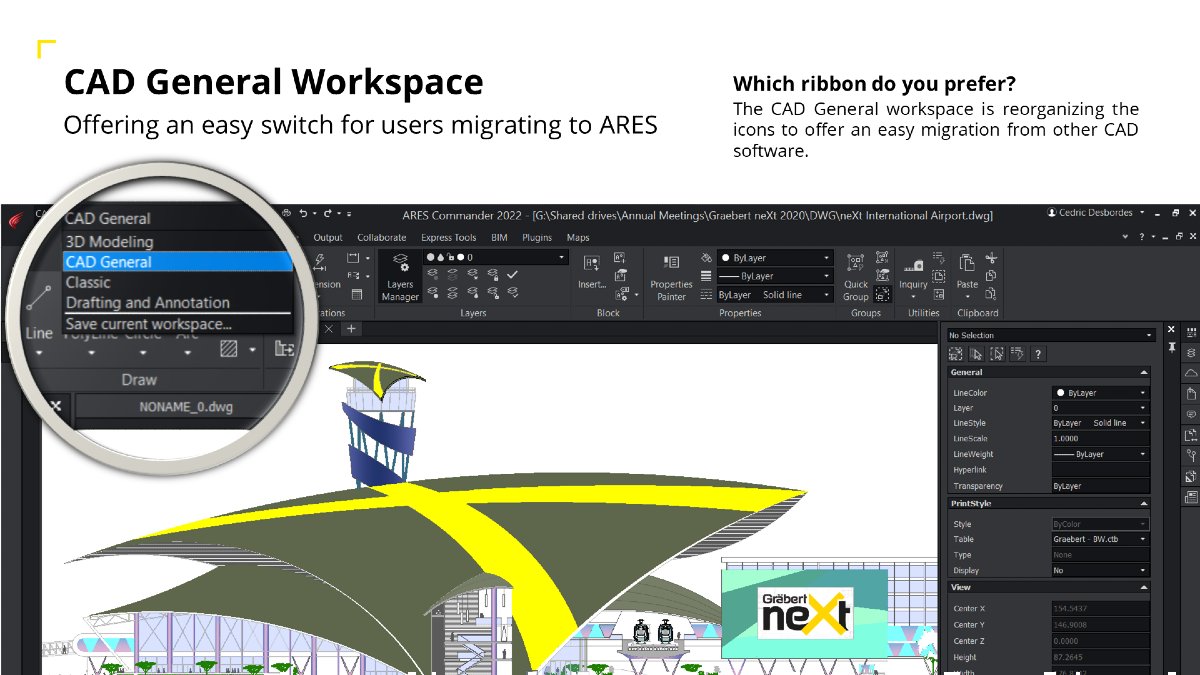The height and width of the screenshot is (675, 1200).
Task: Open the Layers Manager
Action: click(400, 277)
